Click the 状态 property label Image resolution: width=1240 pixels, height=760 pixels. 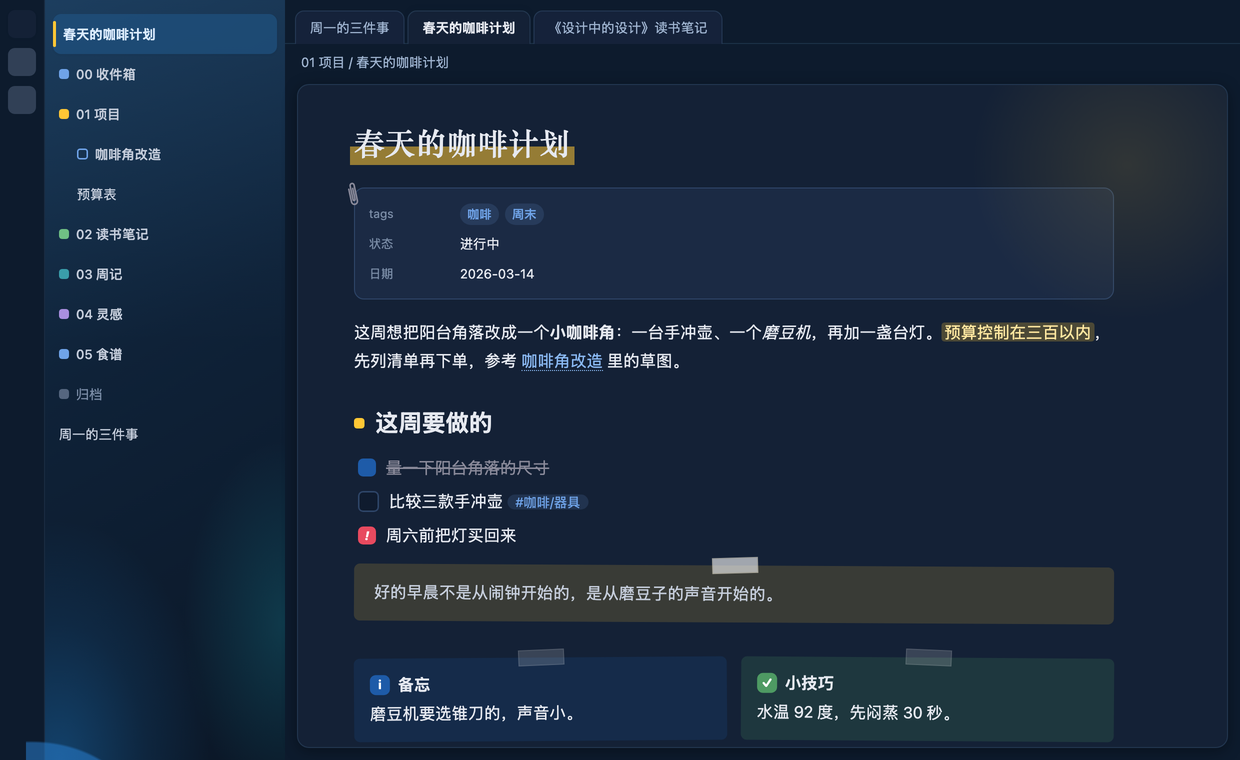pos(381,244)
